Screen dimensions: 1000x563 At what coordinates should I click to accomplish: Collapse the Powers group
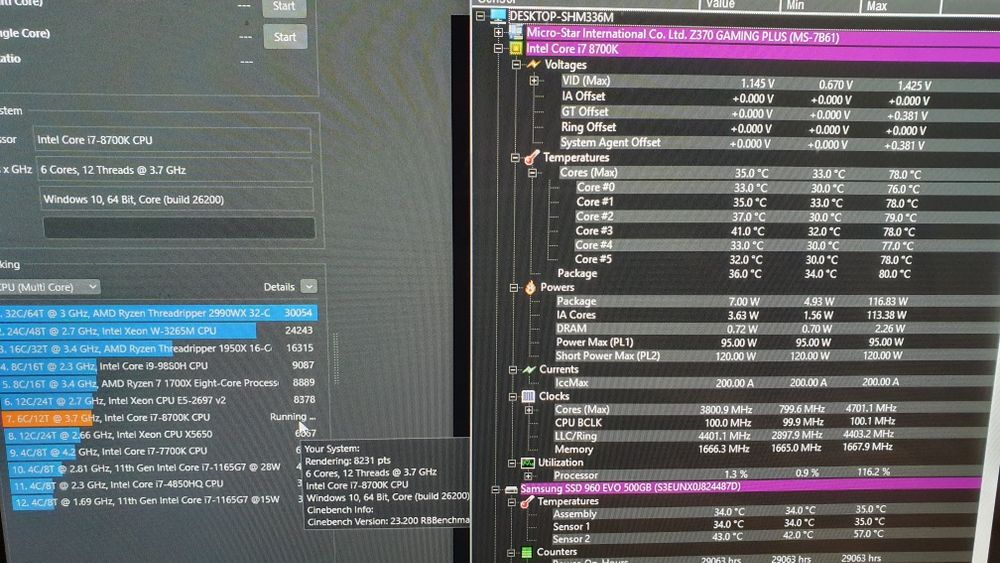click(x=514, y=288)
